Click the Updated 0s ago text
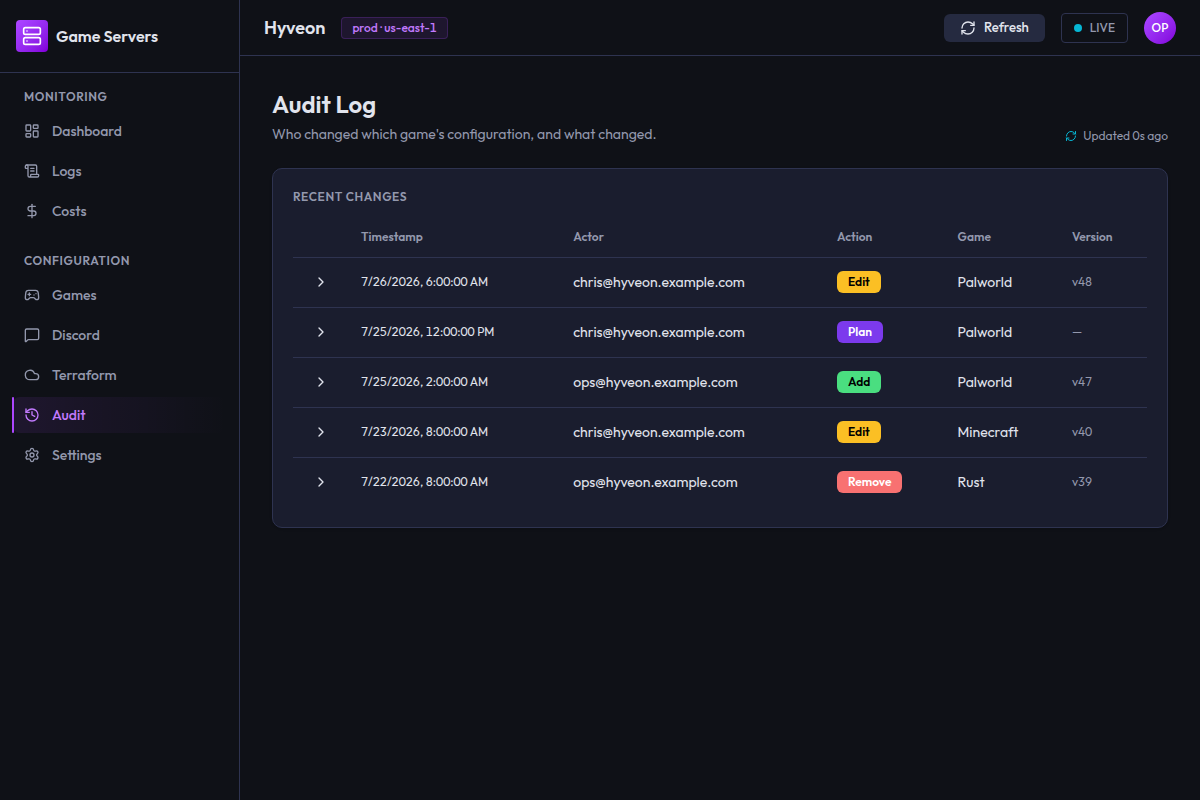 (1125, 136)
